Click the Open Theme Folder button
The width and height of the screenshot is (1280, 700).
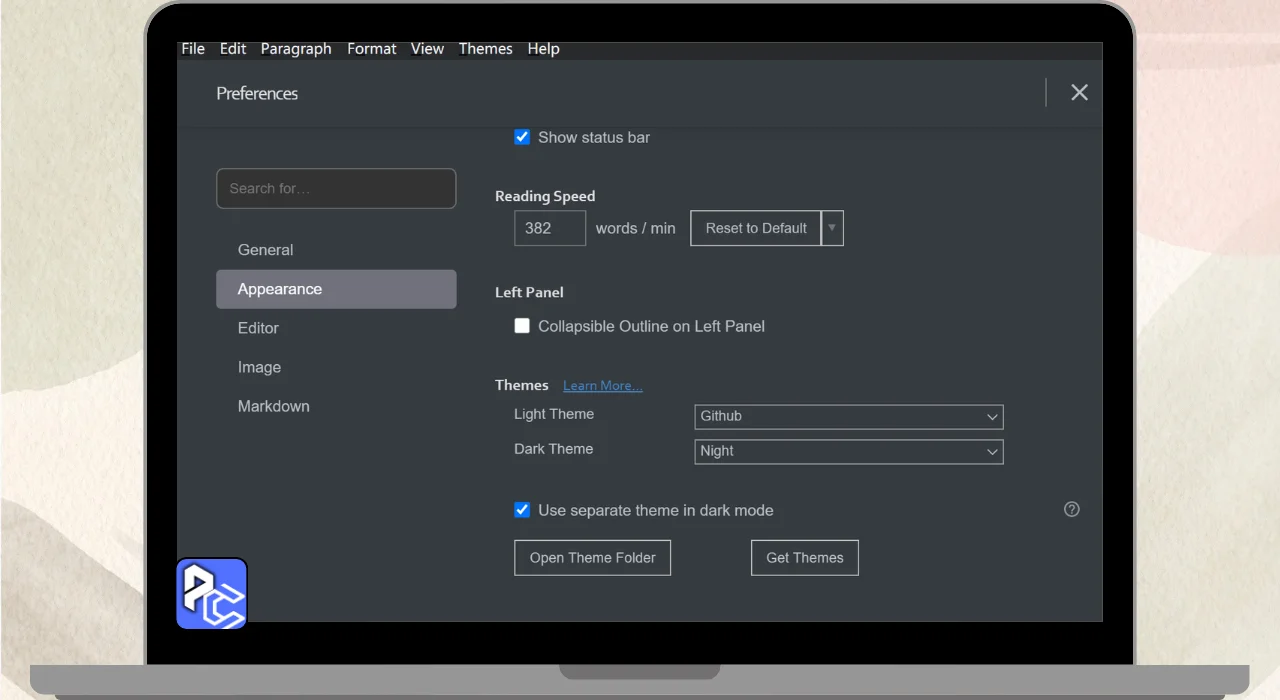pos(592,558)
